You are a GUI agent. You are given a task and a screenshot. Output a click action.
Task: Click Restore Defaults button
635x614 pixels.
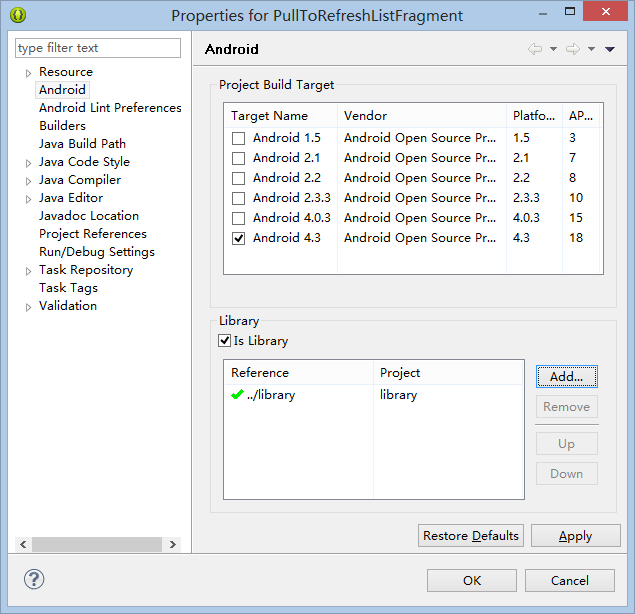[471, 536]
